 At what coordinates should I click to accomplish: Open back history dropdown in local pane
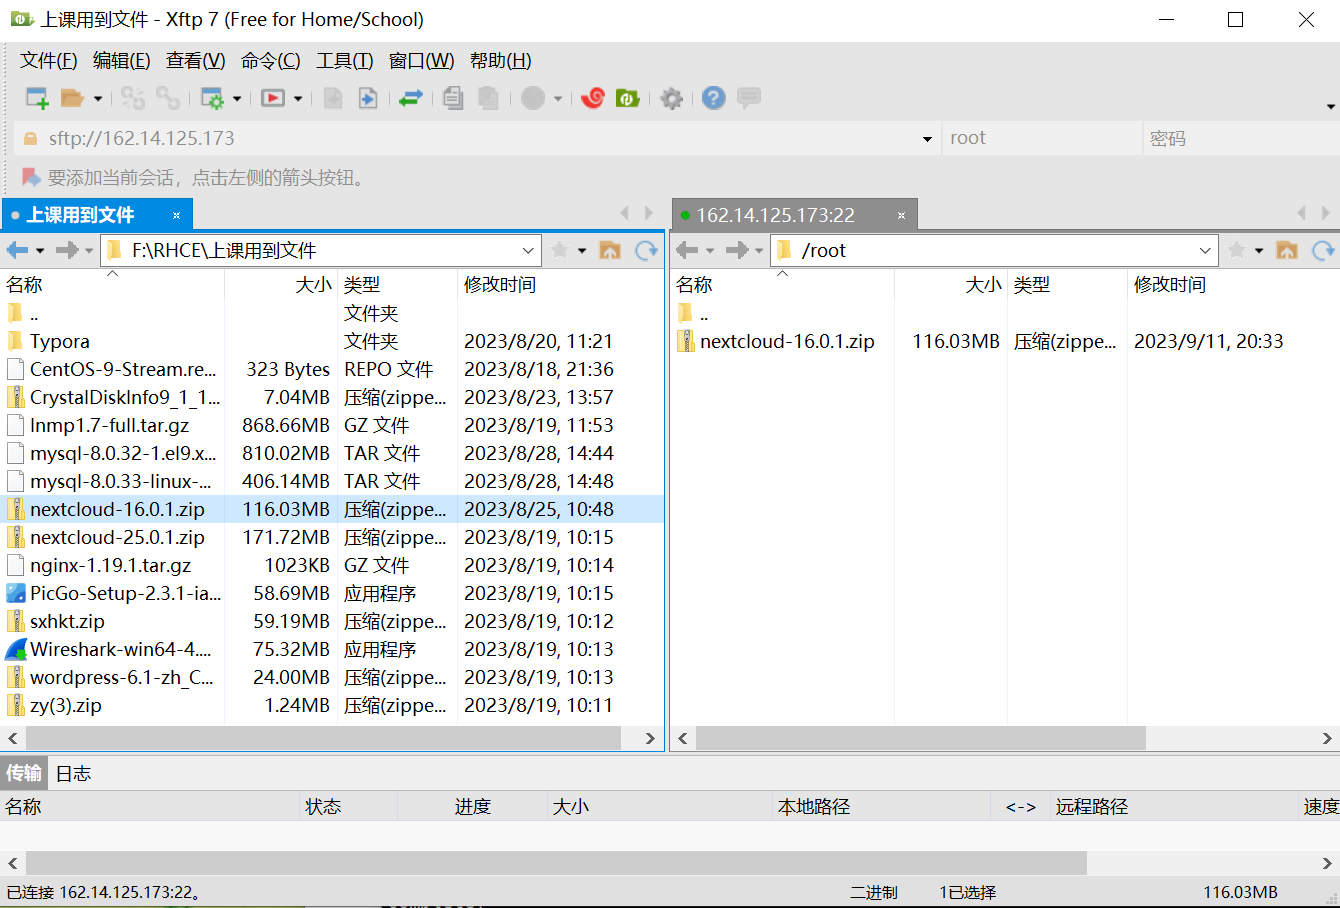[x=40, y=251]
